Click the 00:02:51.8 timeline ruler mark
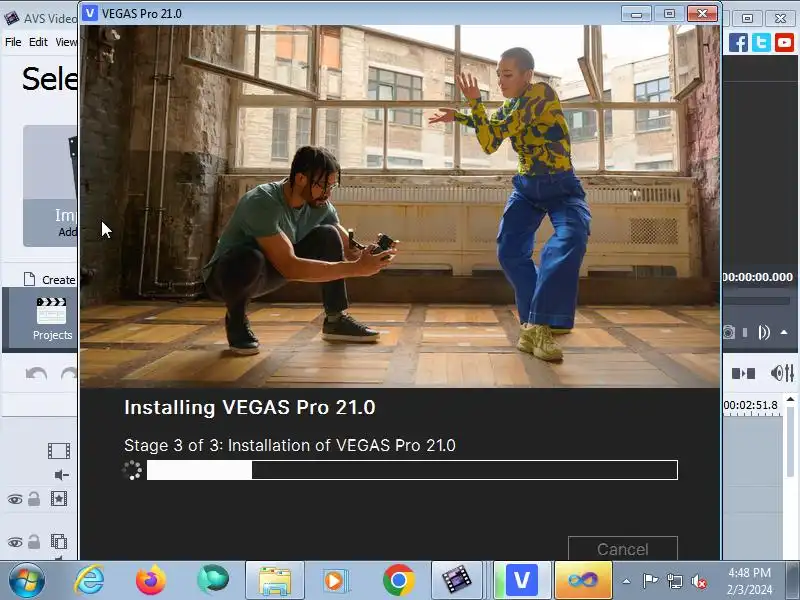This screenshot has width=800, height=600. click(x=751, y=406)
